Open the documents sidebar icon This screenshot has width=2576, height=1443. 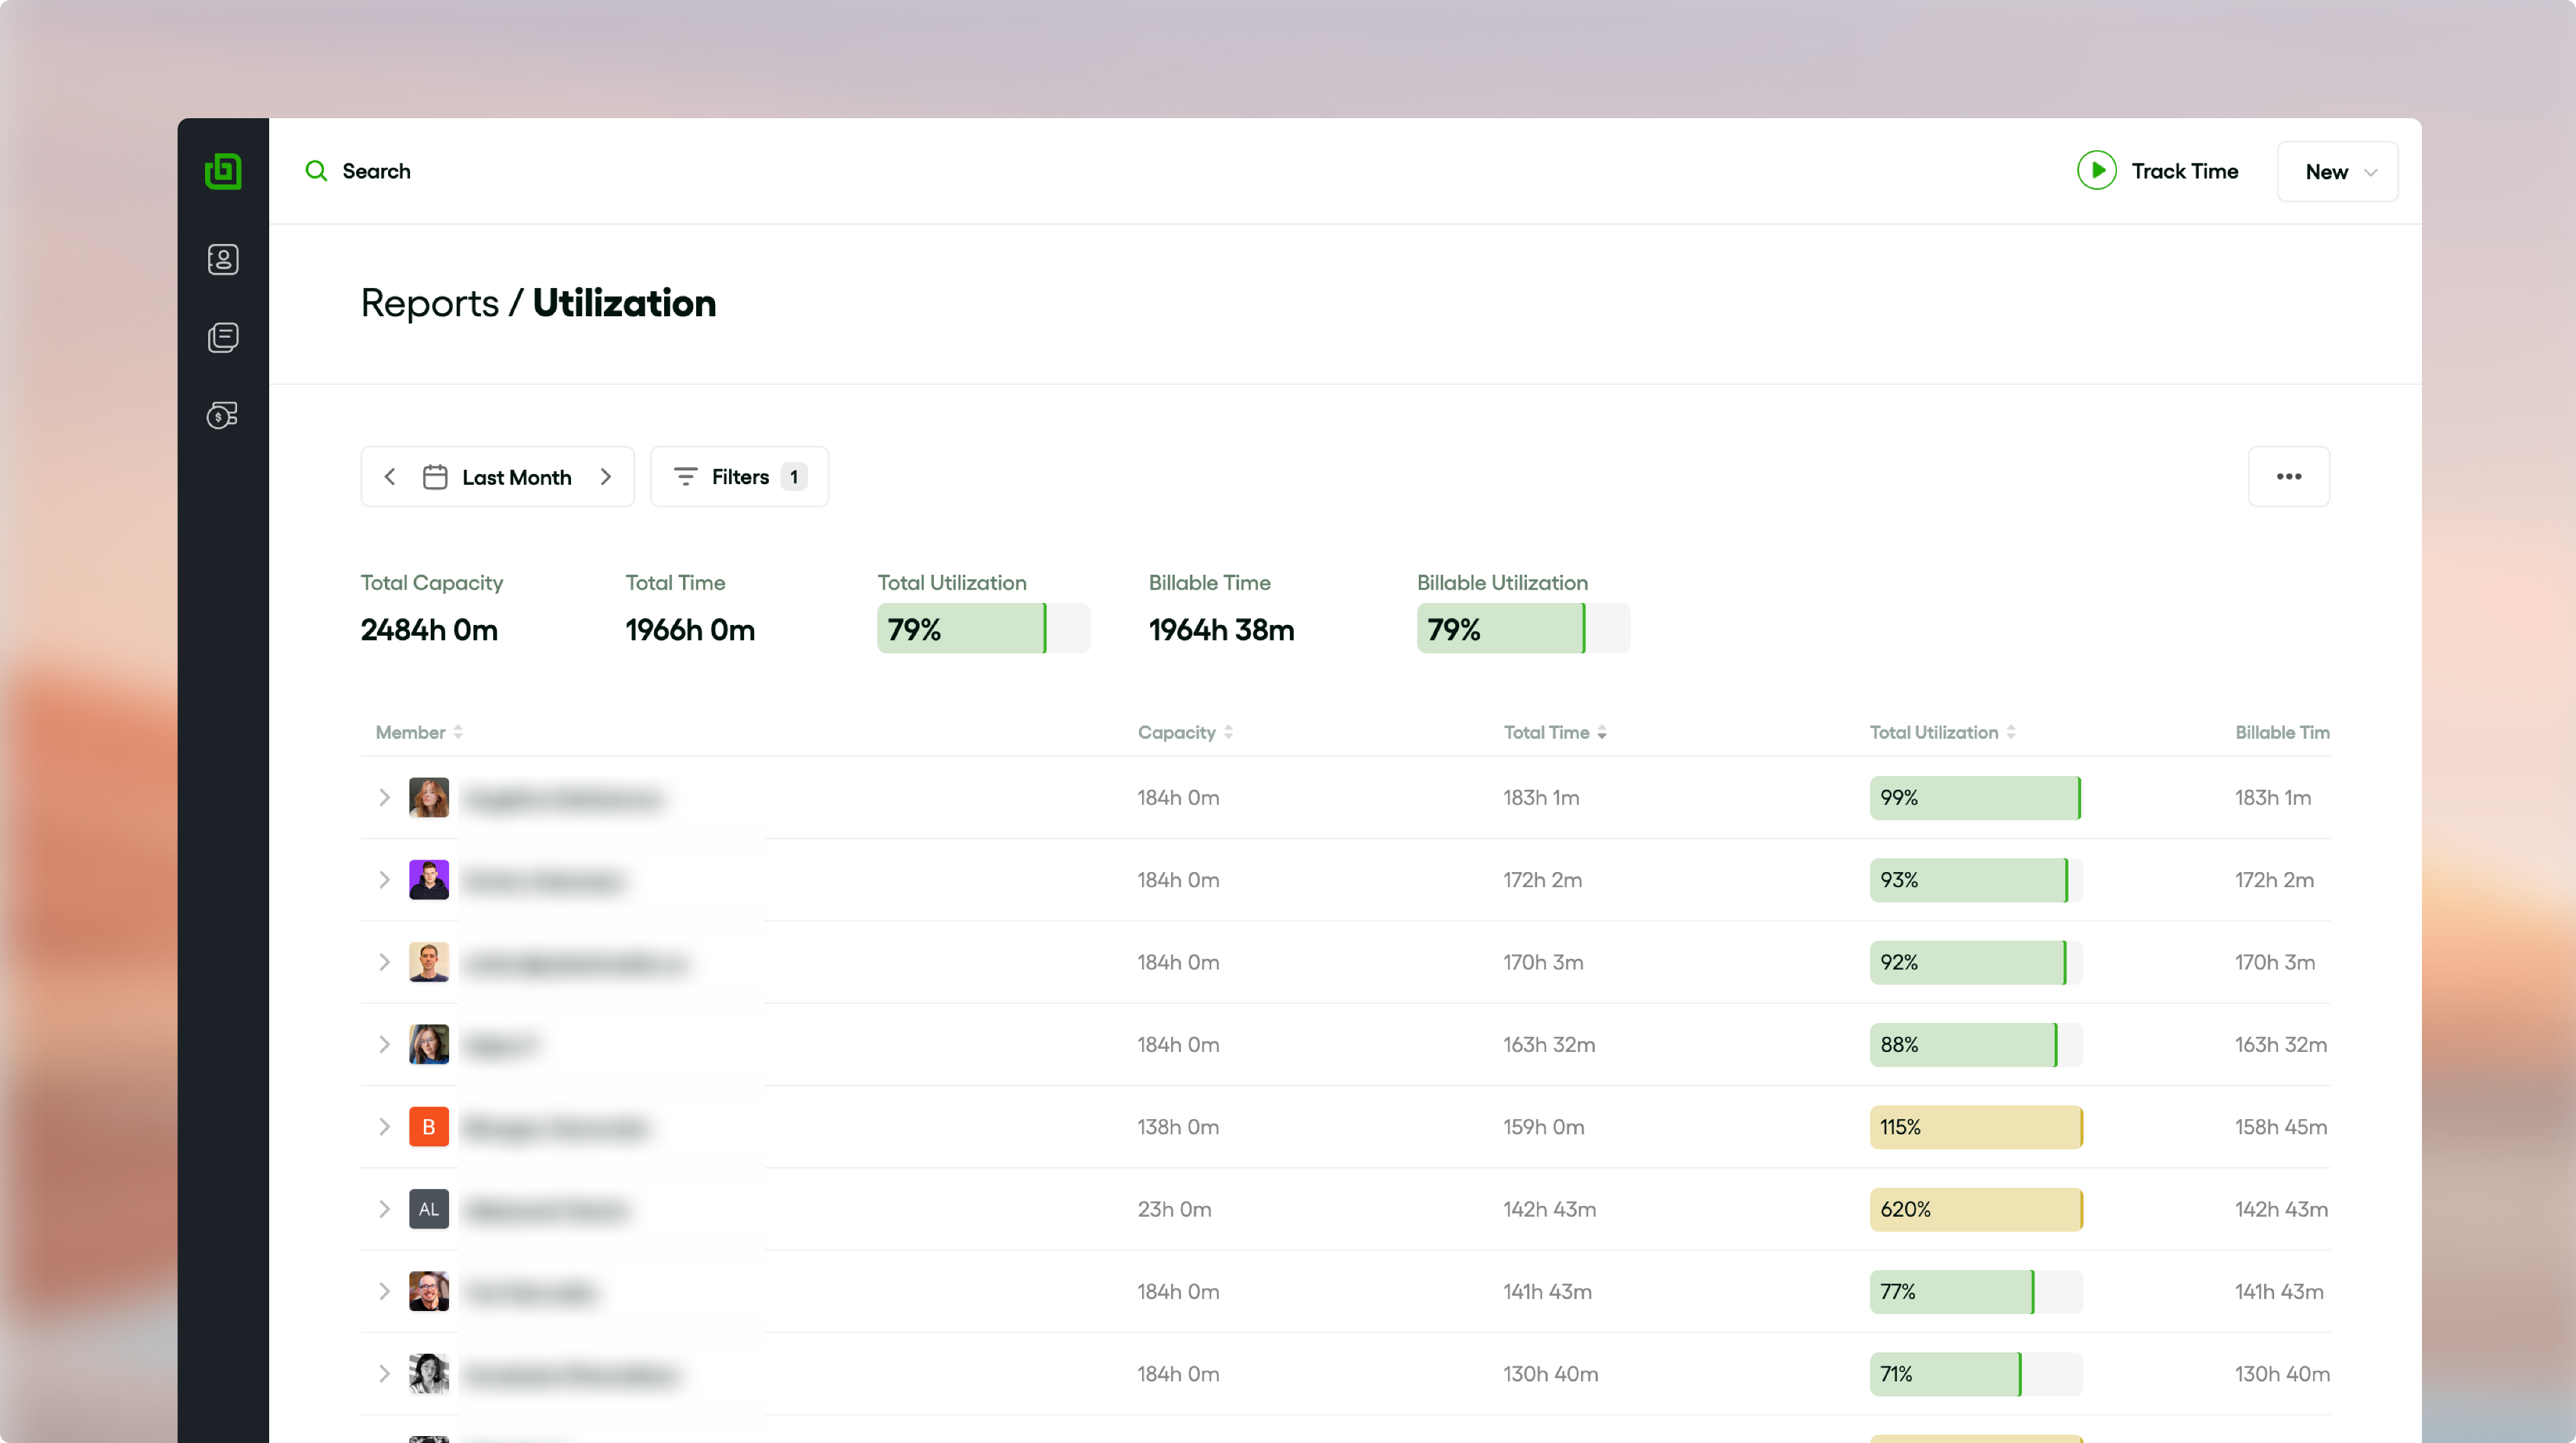point(223,337)
